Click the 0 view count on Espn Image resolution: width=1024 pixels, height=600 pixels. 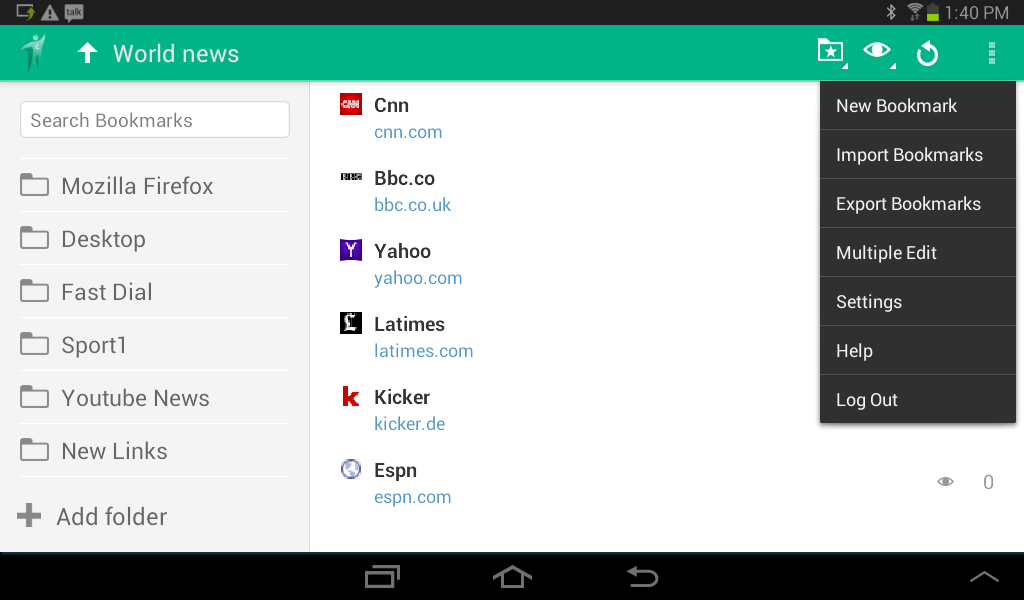pos(988,482)
